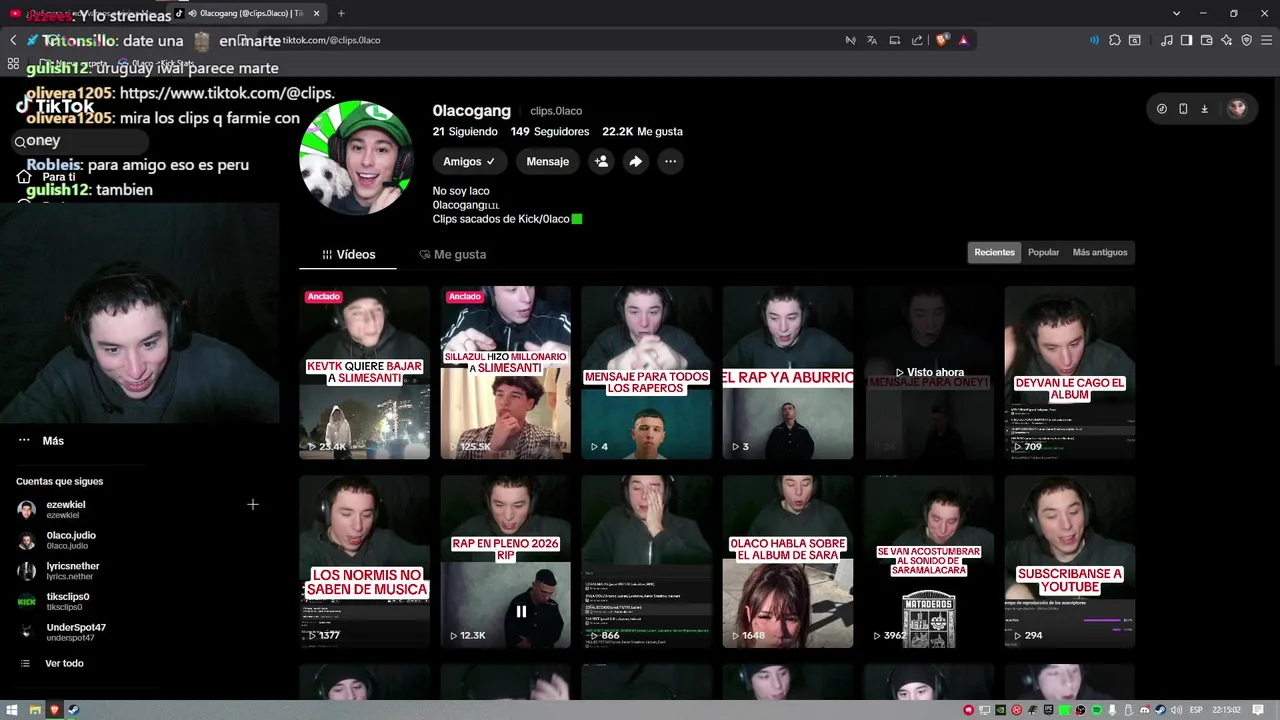Viewport: 1280px width, 720px height.
Task: Open the Brave Shields lion icon
Action: click(x=942, y=40)
